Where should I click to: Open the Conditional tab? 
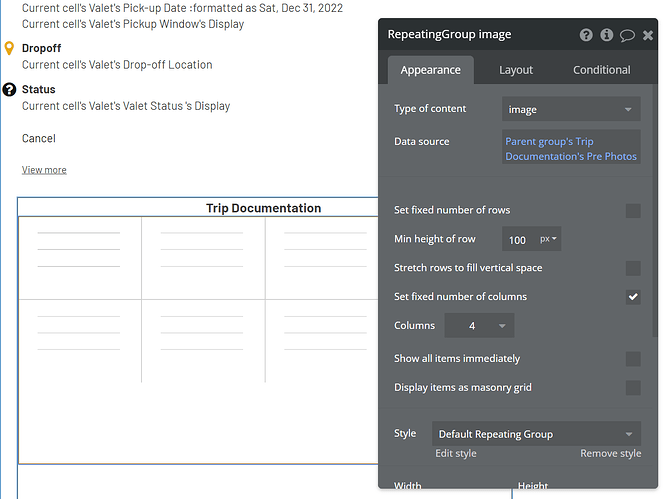[601, 70]
